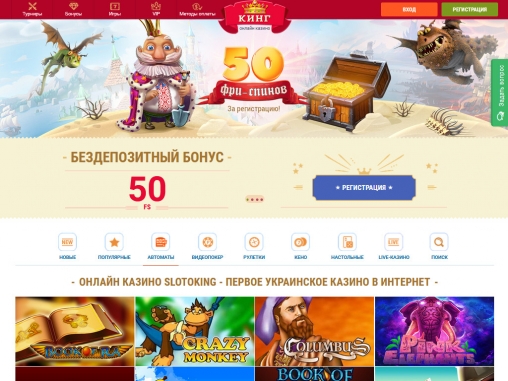Open the Игры slot icon

(115, 6)
